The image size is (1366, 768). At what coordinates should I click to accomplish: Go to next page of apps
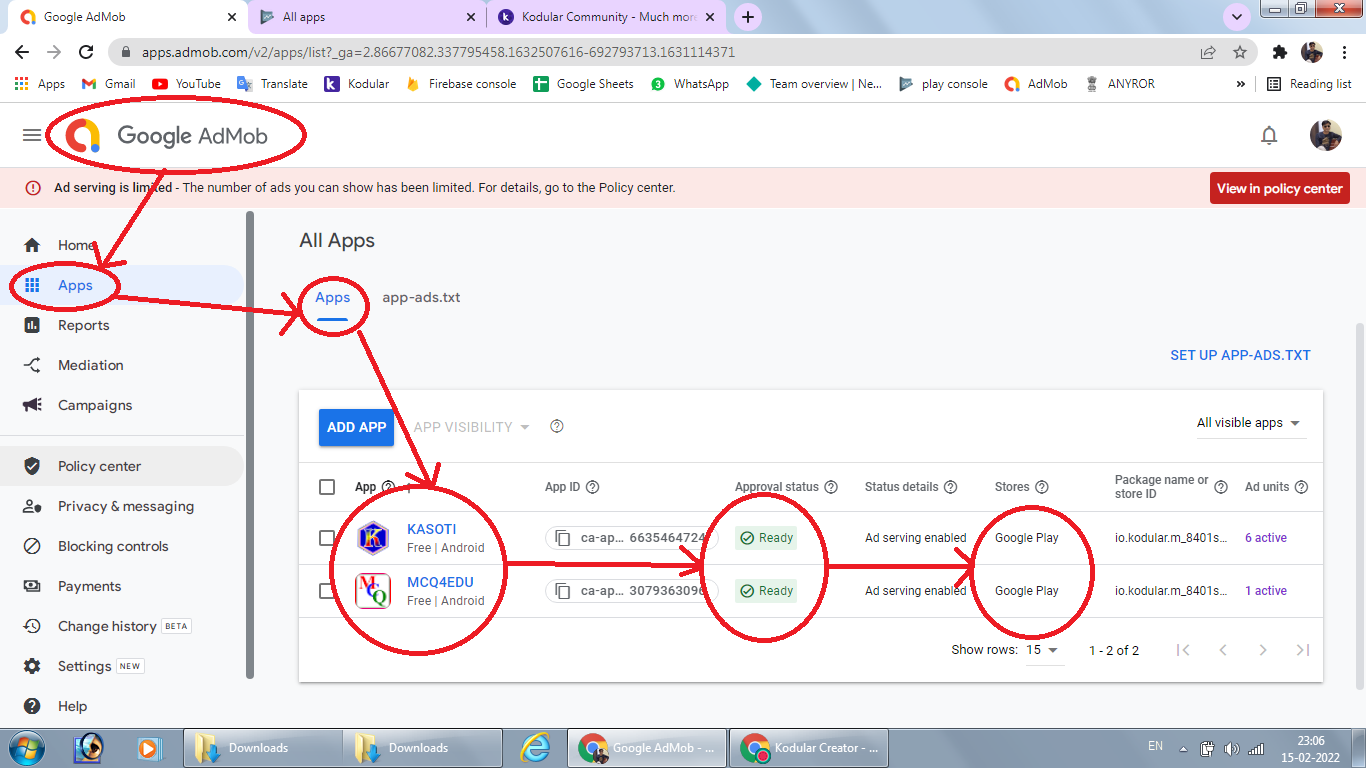[x=1262, y=650]
